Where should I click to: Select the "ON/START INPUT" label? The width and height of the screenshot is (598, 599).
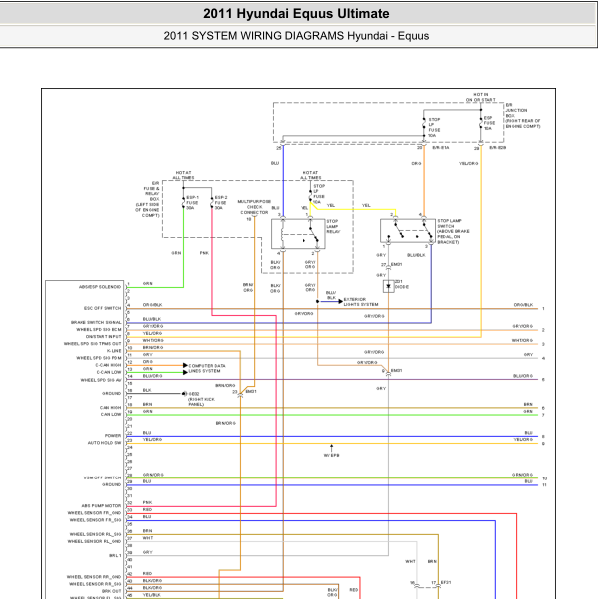pos(103,337)
